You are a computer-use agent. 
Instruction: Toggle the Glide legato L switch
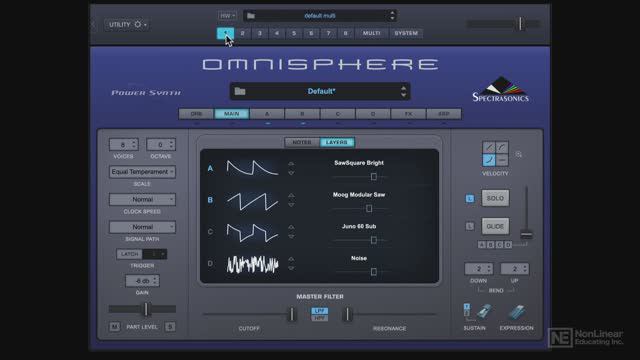[470, 226]
